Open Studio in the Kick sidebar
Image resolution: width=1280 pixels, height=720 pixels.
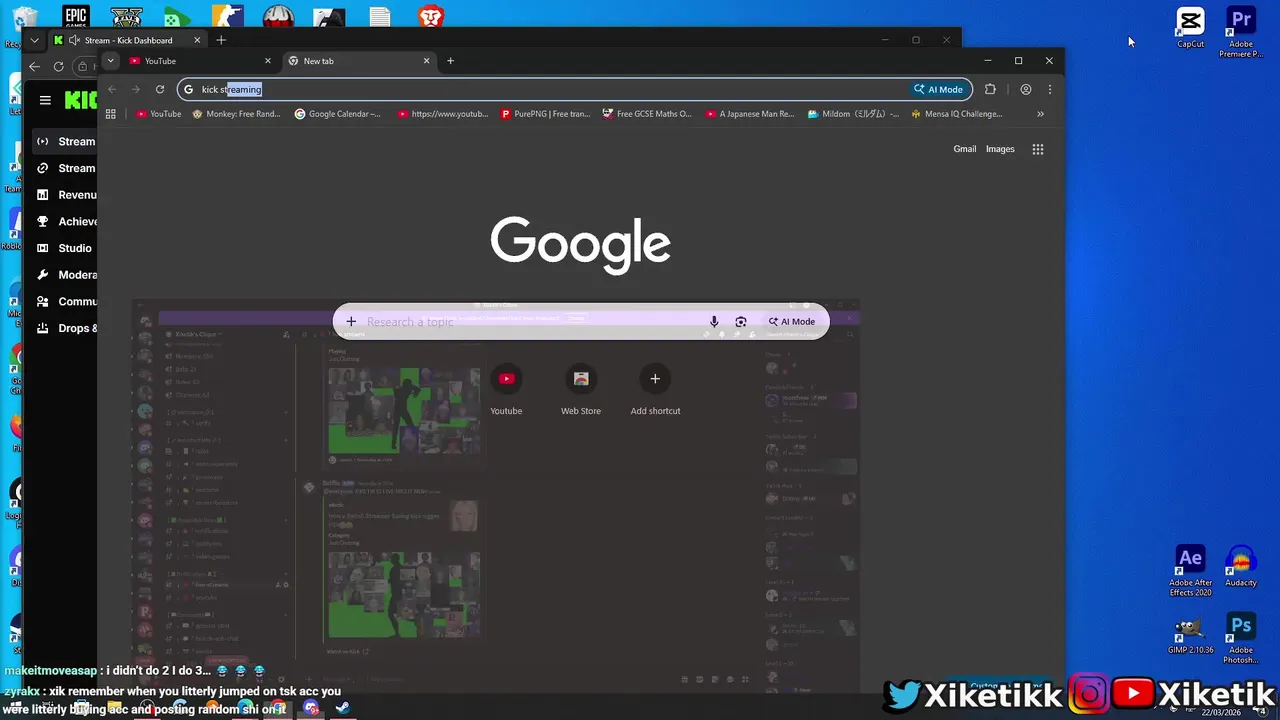click(65, 248)
